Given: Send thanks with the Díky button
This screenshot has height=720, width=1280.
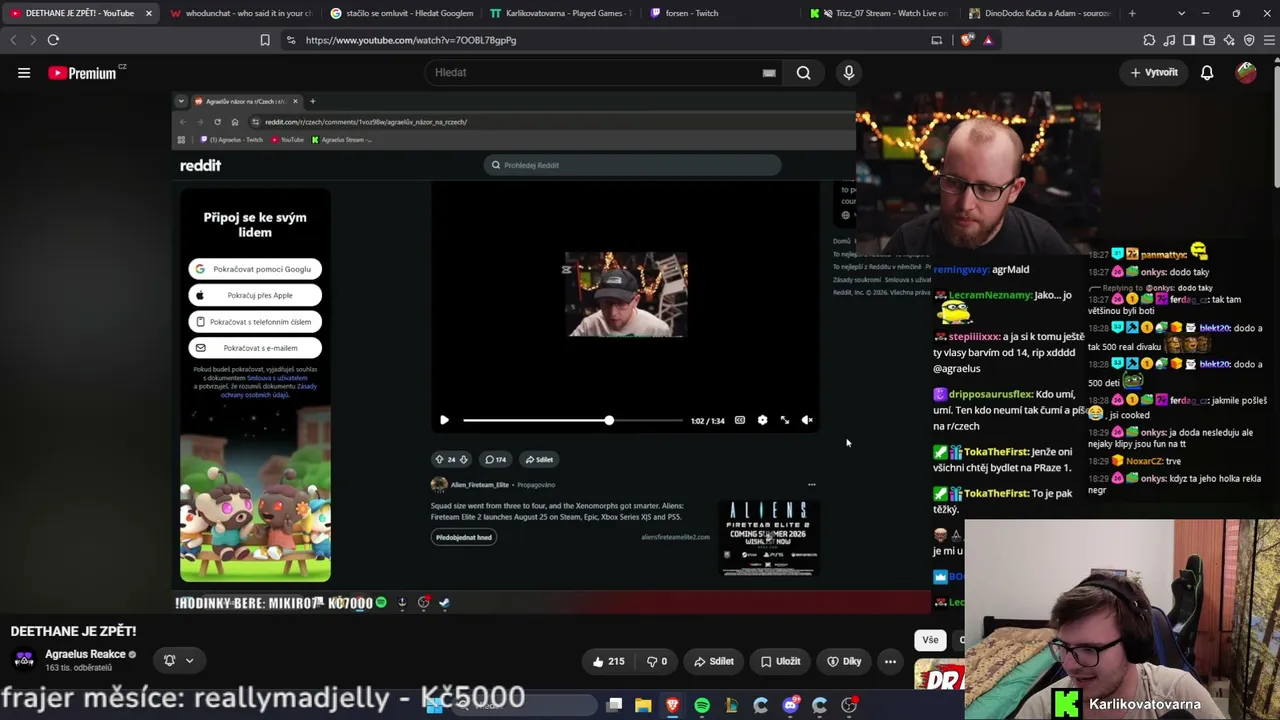Looking at the screenshot, I should [x=845, y=661].
